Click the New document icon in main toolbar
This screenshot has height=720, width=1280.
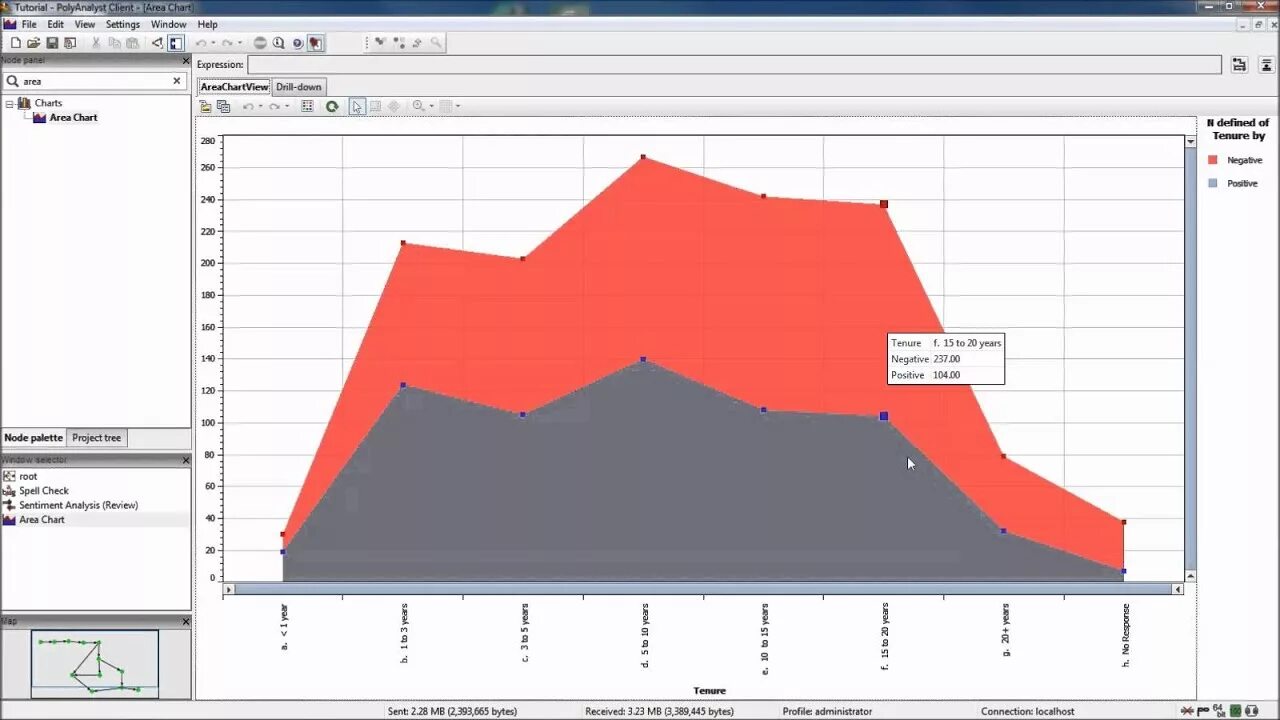16,43
